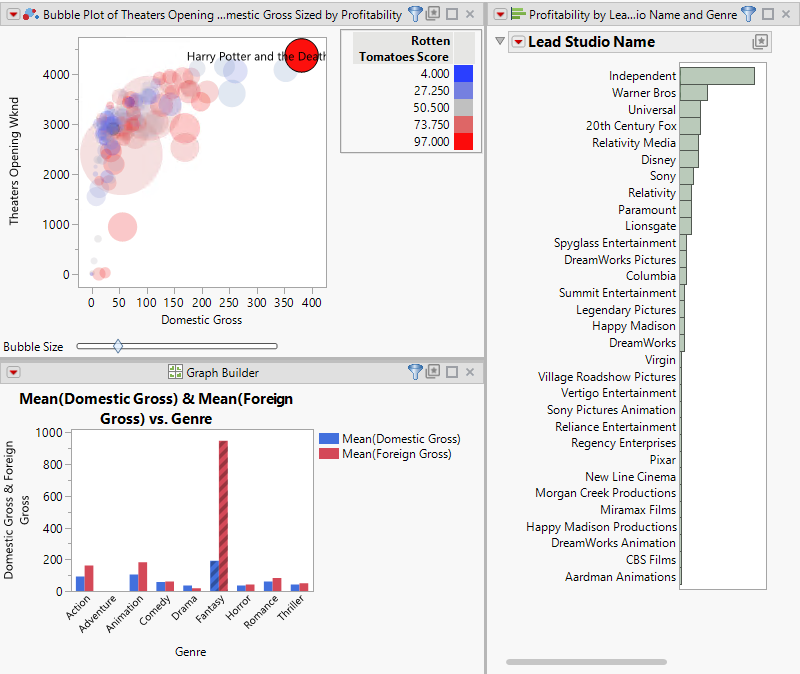
Task: Toggle the Profitability by Lead Studio red triangle menu
Action: (502, 14)
